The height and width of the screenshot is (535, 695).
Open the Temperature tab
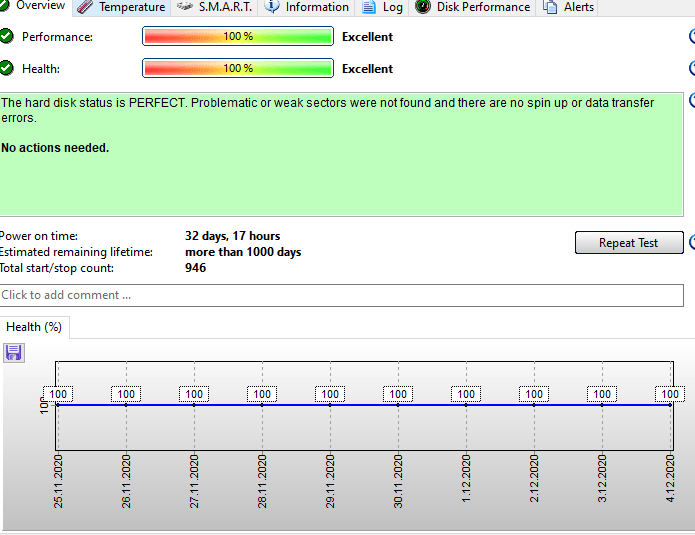tap(121, 8)
